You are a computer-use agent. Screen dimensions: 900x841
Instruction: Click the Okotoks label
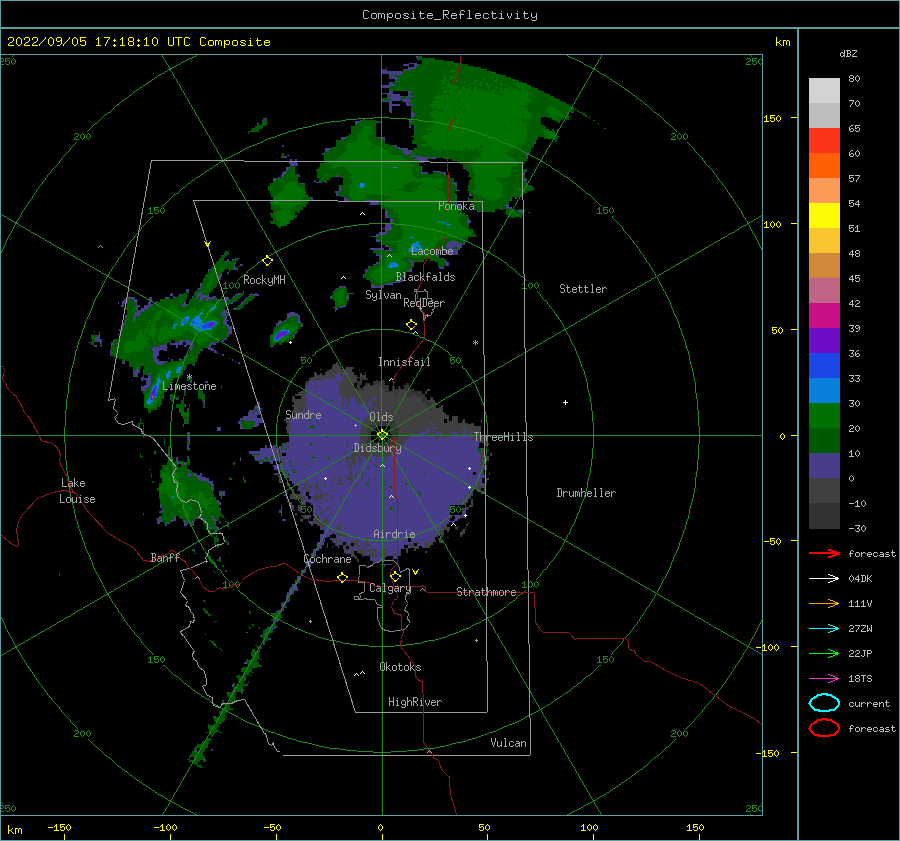[401, 667]
